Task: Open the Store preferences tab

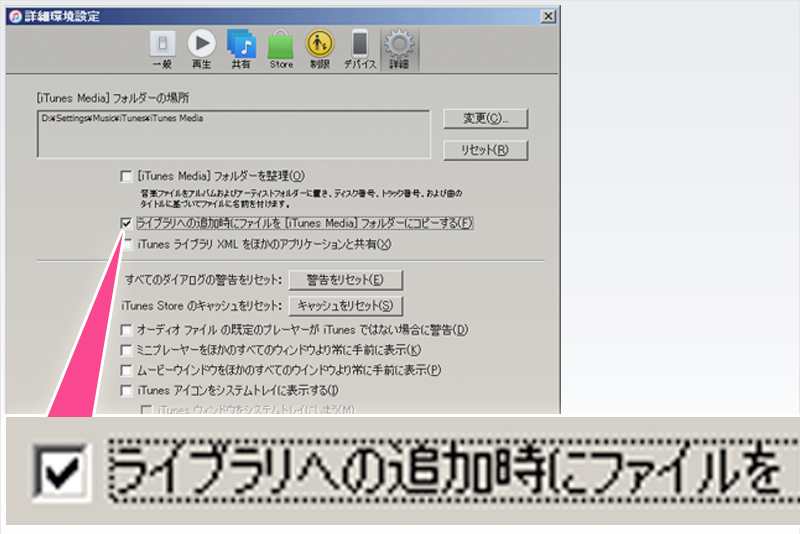Action: [281, 49]
